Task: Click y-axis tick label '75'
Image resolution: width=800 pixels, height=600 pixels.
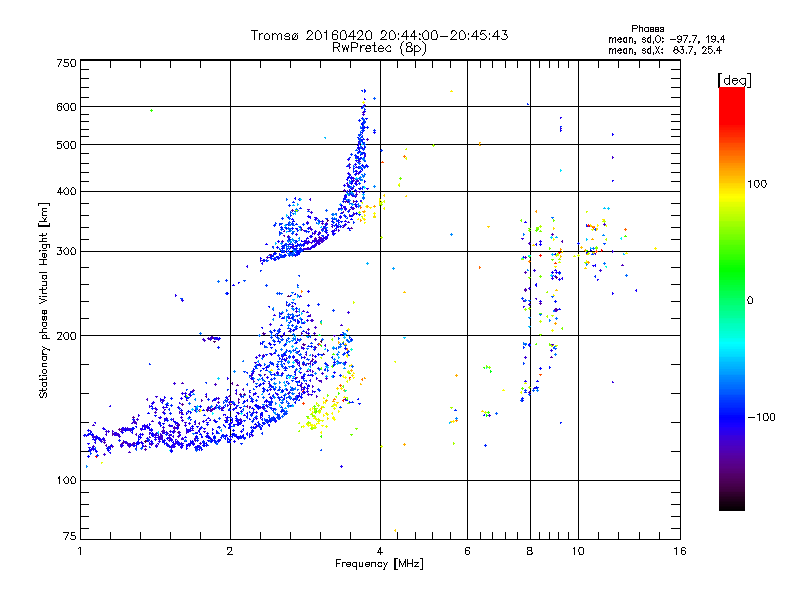Action: click(69, 536)
